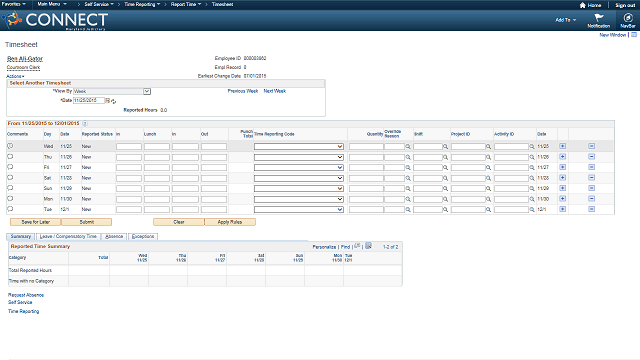Click the Submit button
Screen dimensions: 640x360
(87, 222)
